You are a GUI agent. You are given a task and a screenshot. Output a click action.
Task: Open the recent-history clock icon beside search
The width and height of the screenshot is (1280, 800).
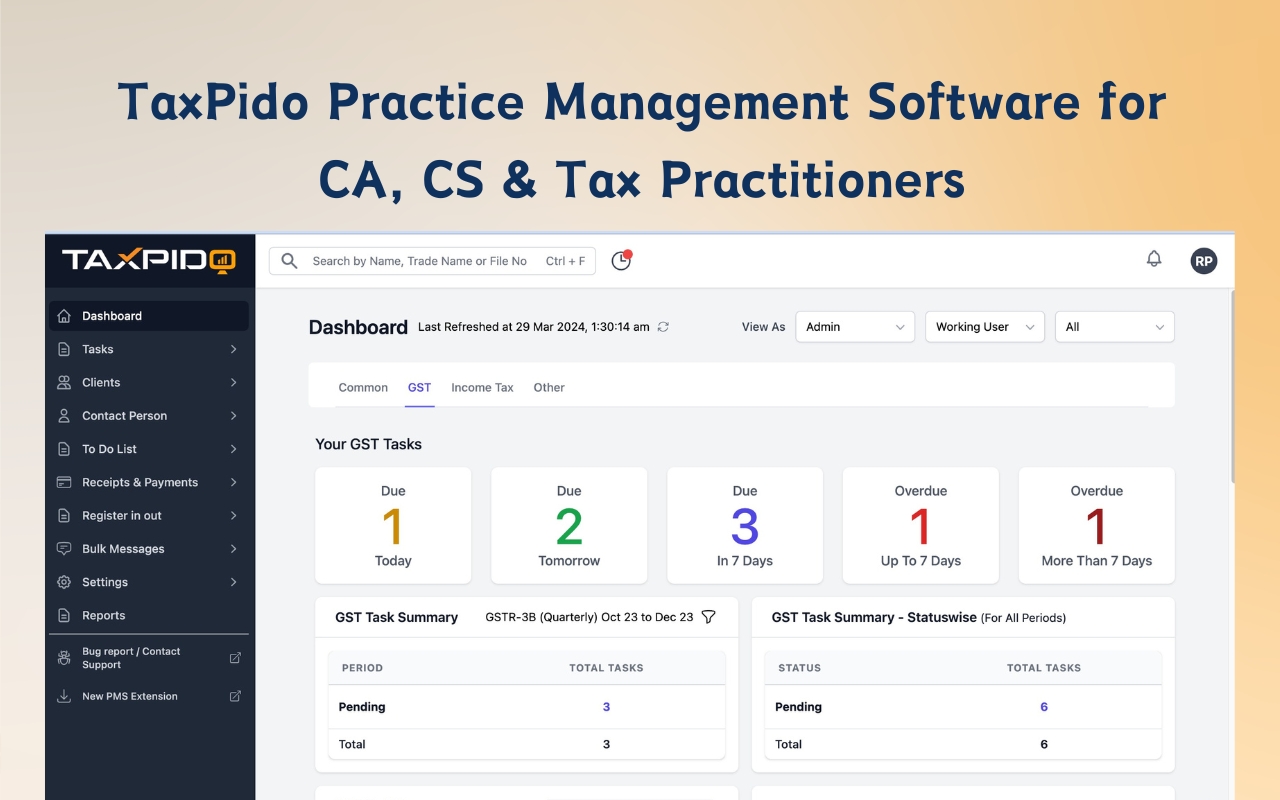pos(621,260)
